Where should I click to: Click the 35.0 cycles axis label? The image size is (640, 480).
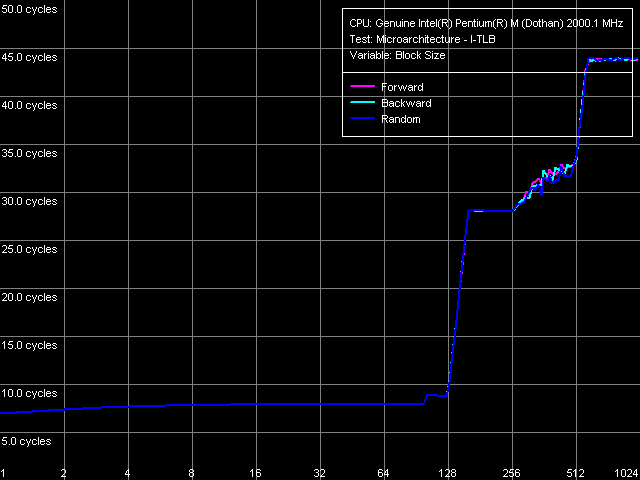[29, 153]
